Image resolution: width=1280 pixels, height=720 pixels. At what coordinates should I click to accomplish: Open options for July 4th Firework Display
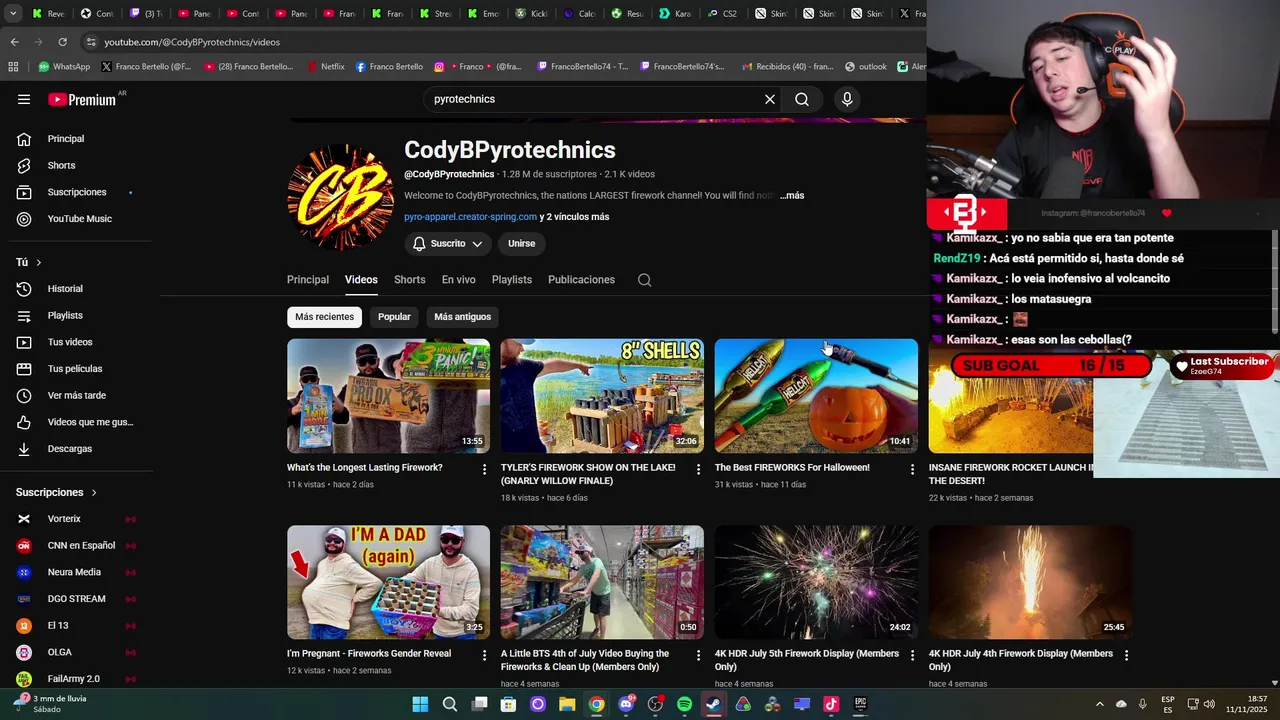click(x=1126, y=655)
